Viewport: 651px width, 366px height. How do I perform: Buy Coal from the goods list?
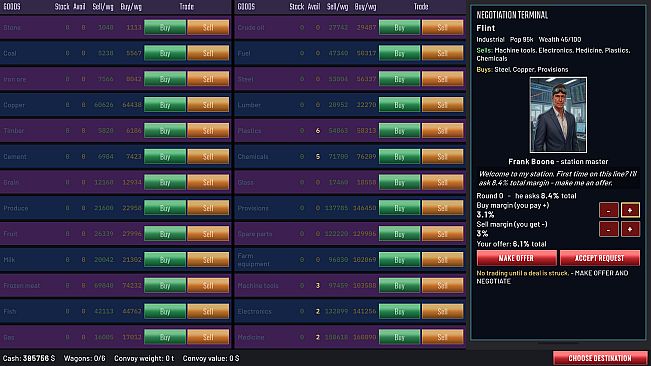click(165, 53)
